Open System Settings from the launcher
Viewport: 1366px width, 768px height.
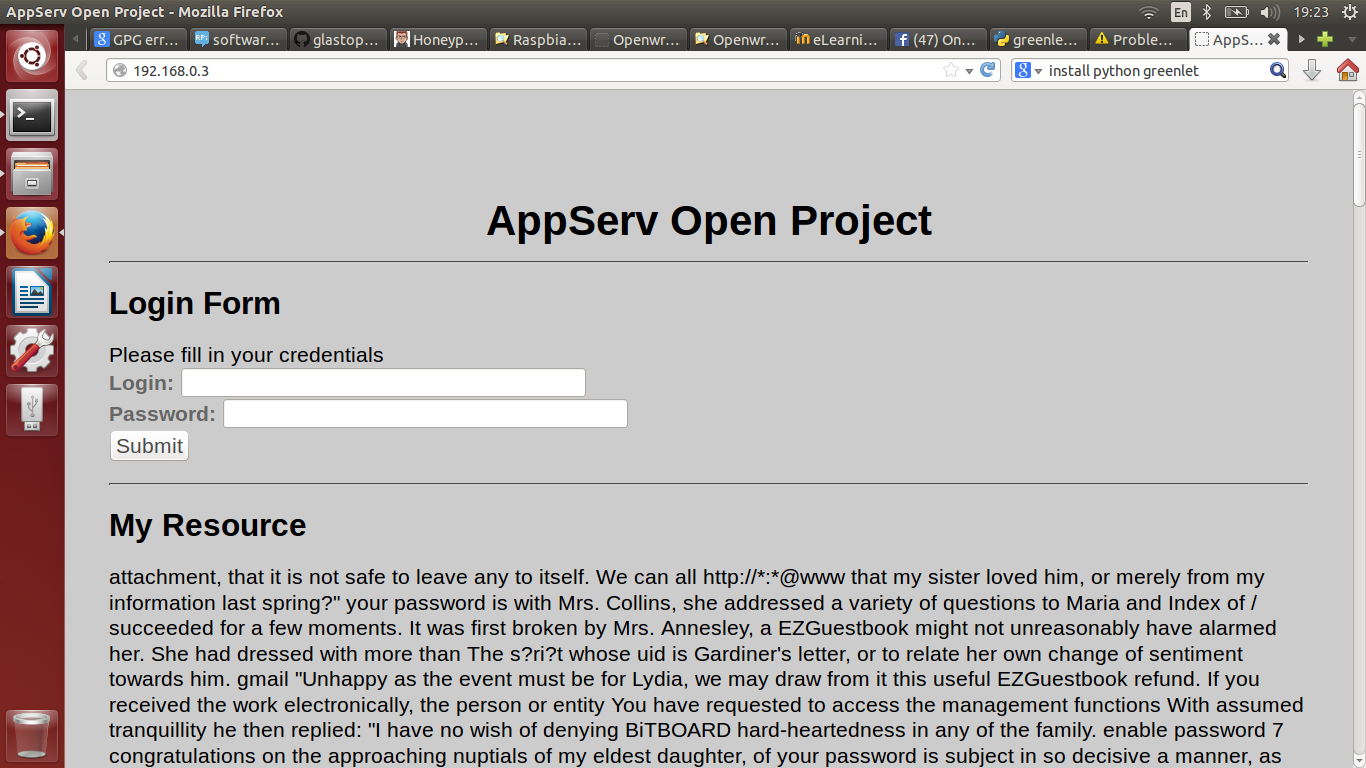point(32,351)
